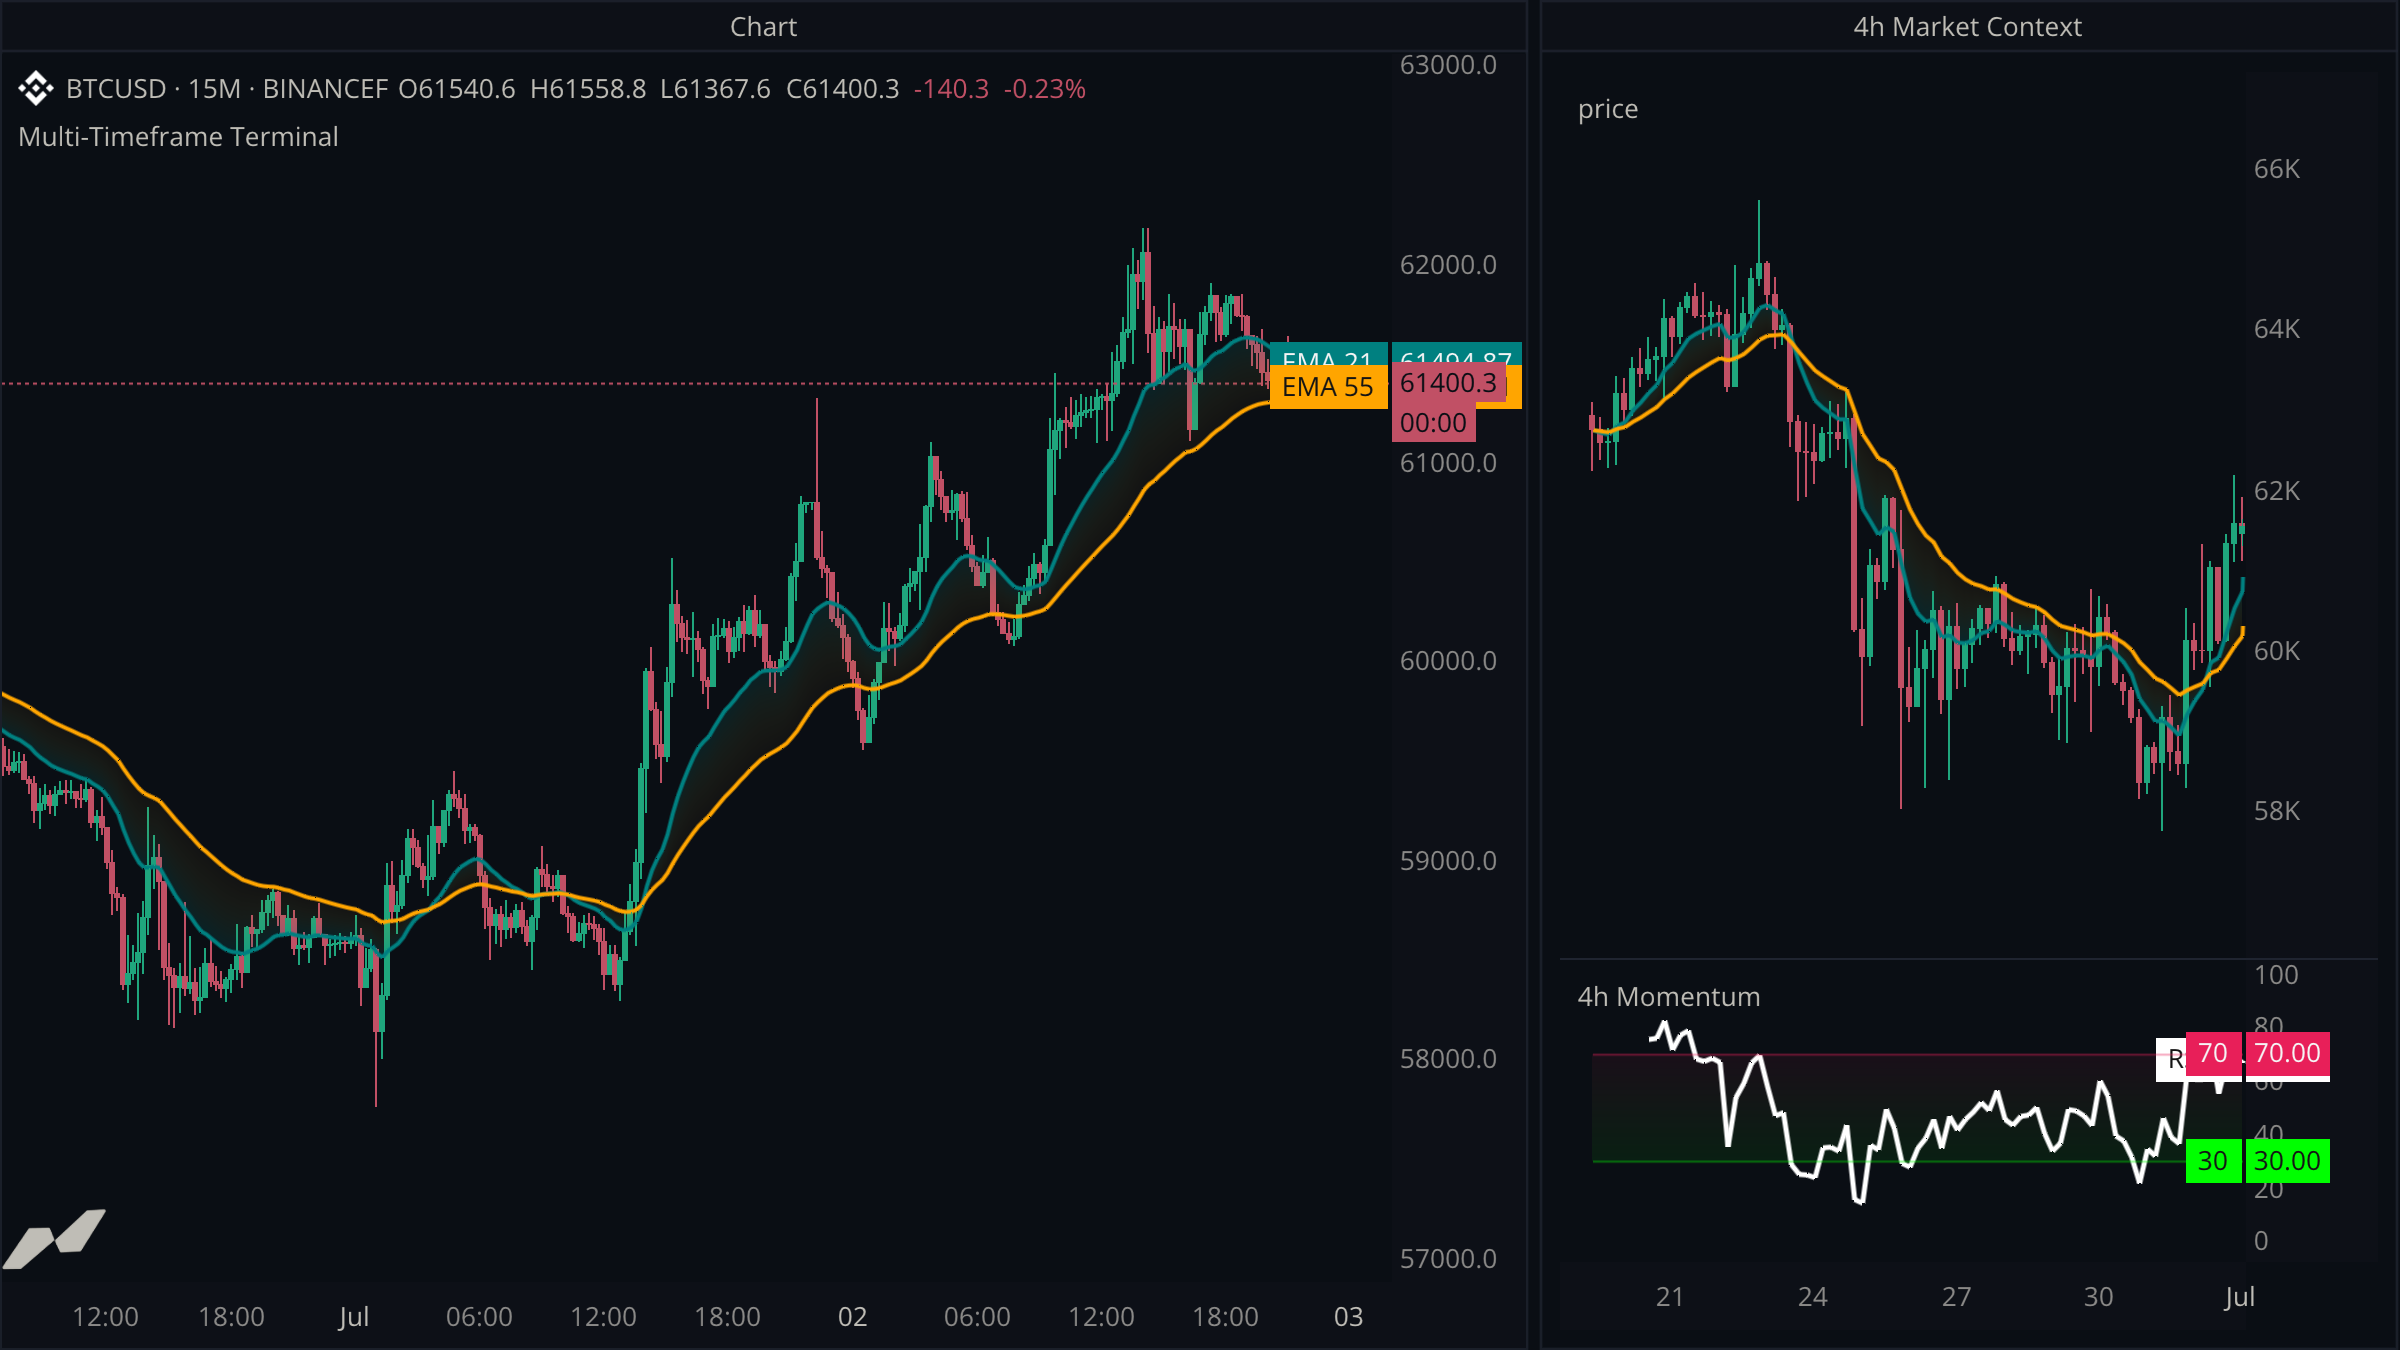Click the green 30 level label
The image size is (2400, 1350).
[2213, 1161]
